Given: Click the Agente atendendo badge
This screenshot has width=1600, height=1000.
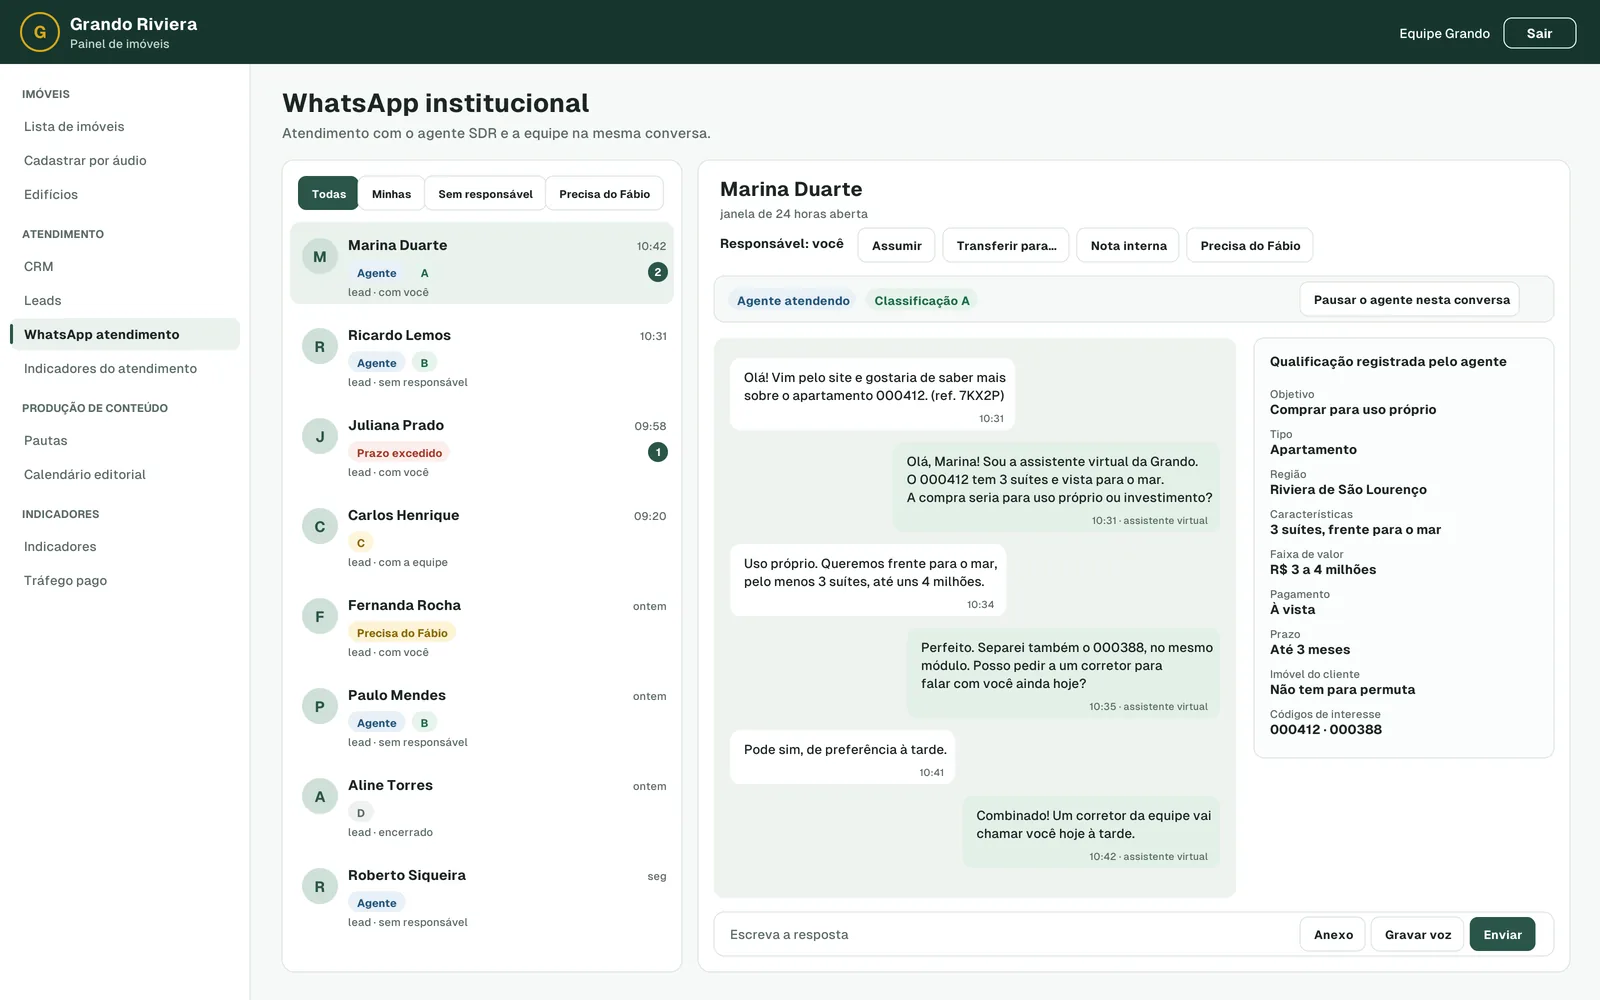Looking at the screenshot, I should tap(793, 301).
